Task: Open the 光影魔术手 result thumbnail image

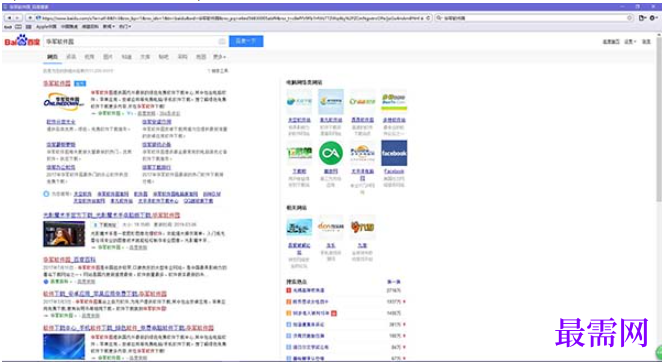Action: 64,234
